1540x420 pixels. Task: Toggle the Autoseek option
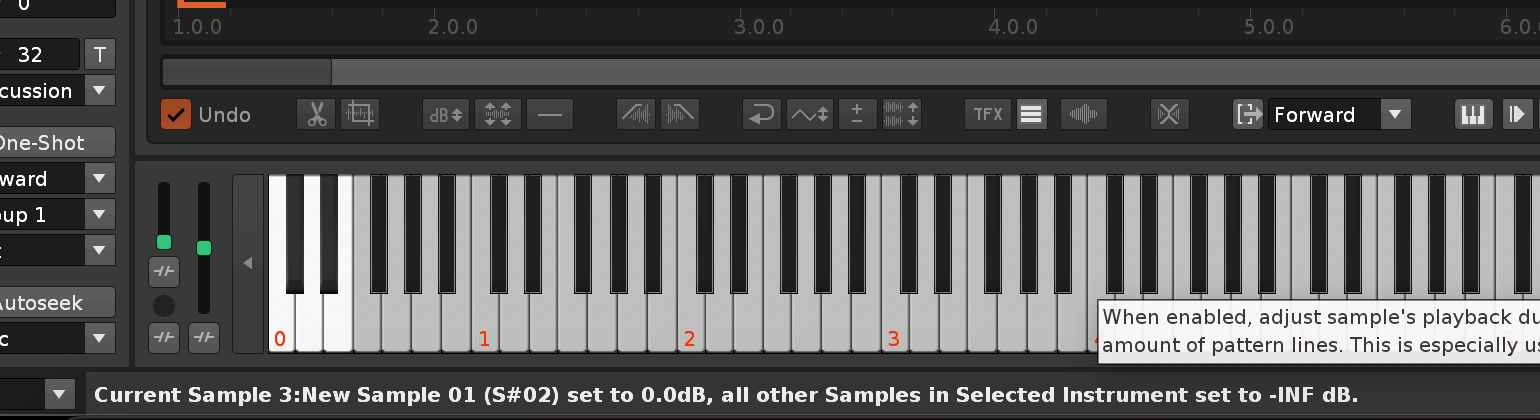click(x=50, y=302)
